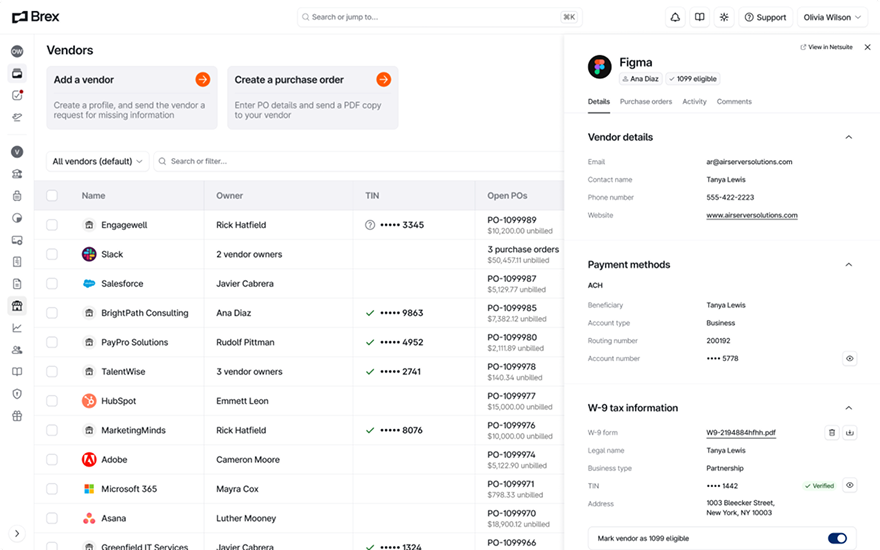880x550 pixels.
Task: Collapse W-9 tax information section
Action: 849,408
